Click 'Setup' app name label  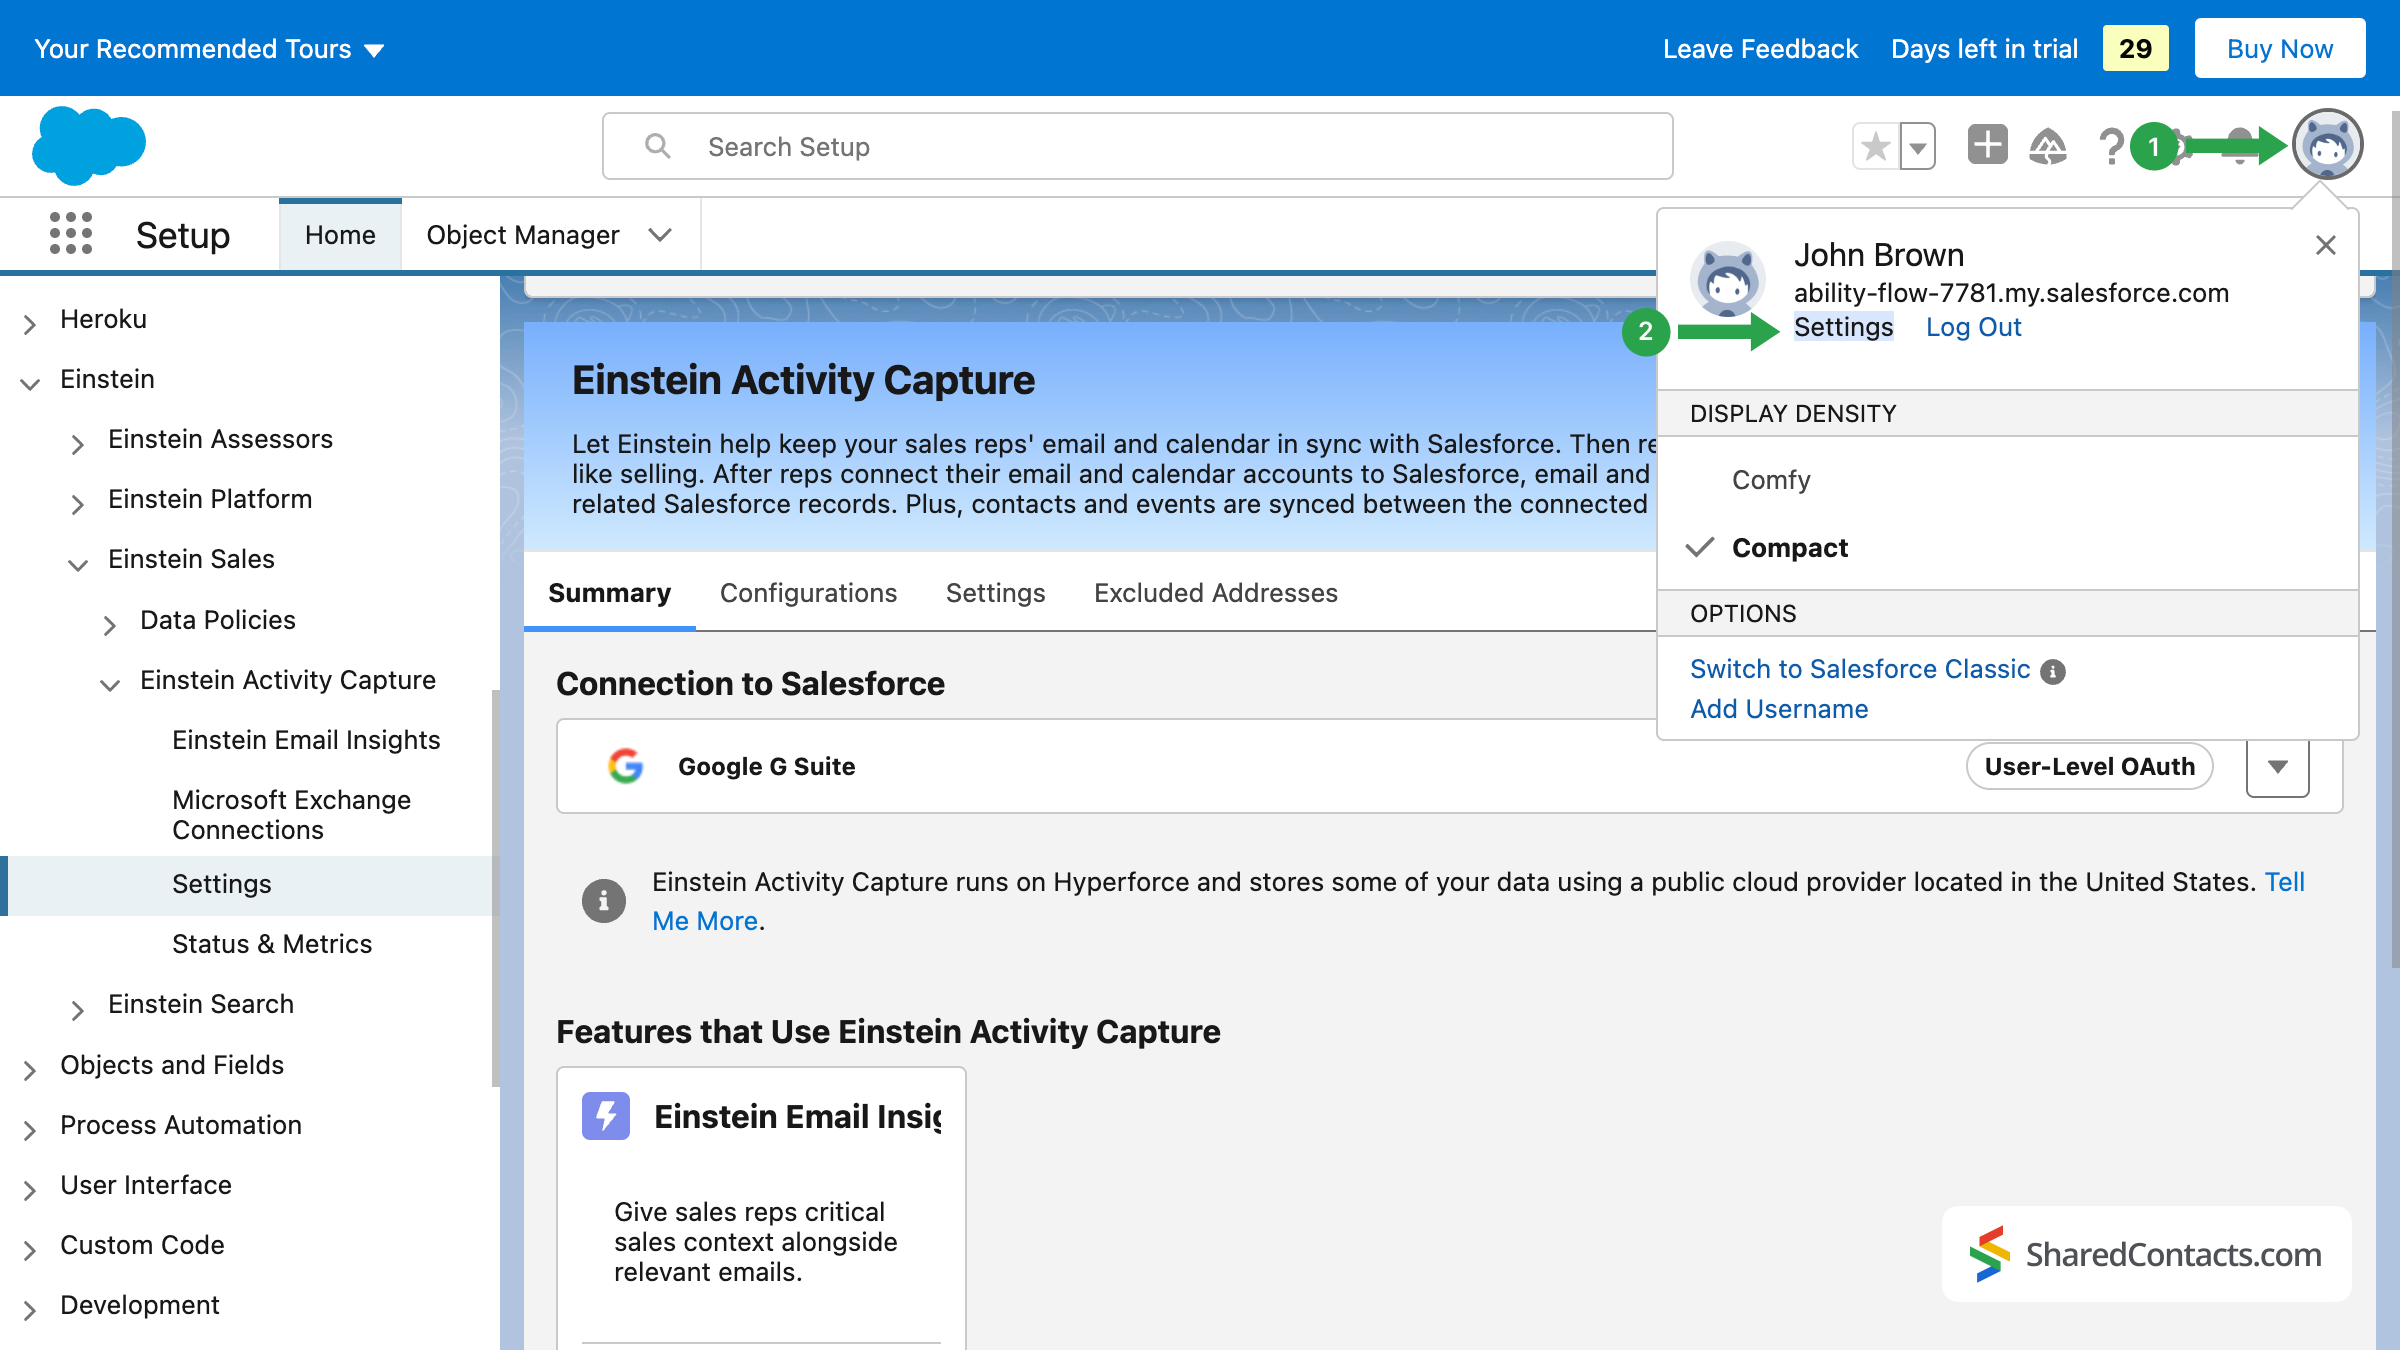coord(182,235)
